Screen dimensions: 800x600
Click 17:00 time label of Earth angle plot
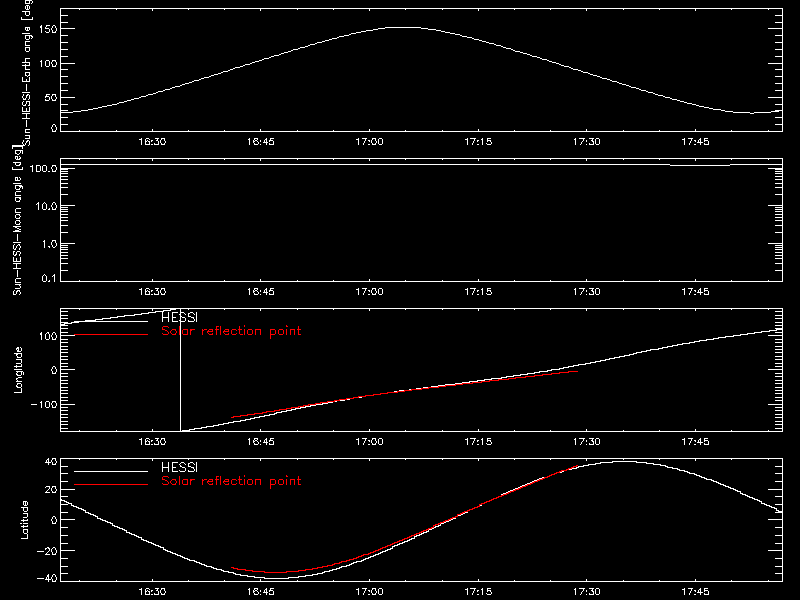coord(369,142)
